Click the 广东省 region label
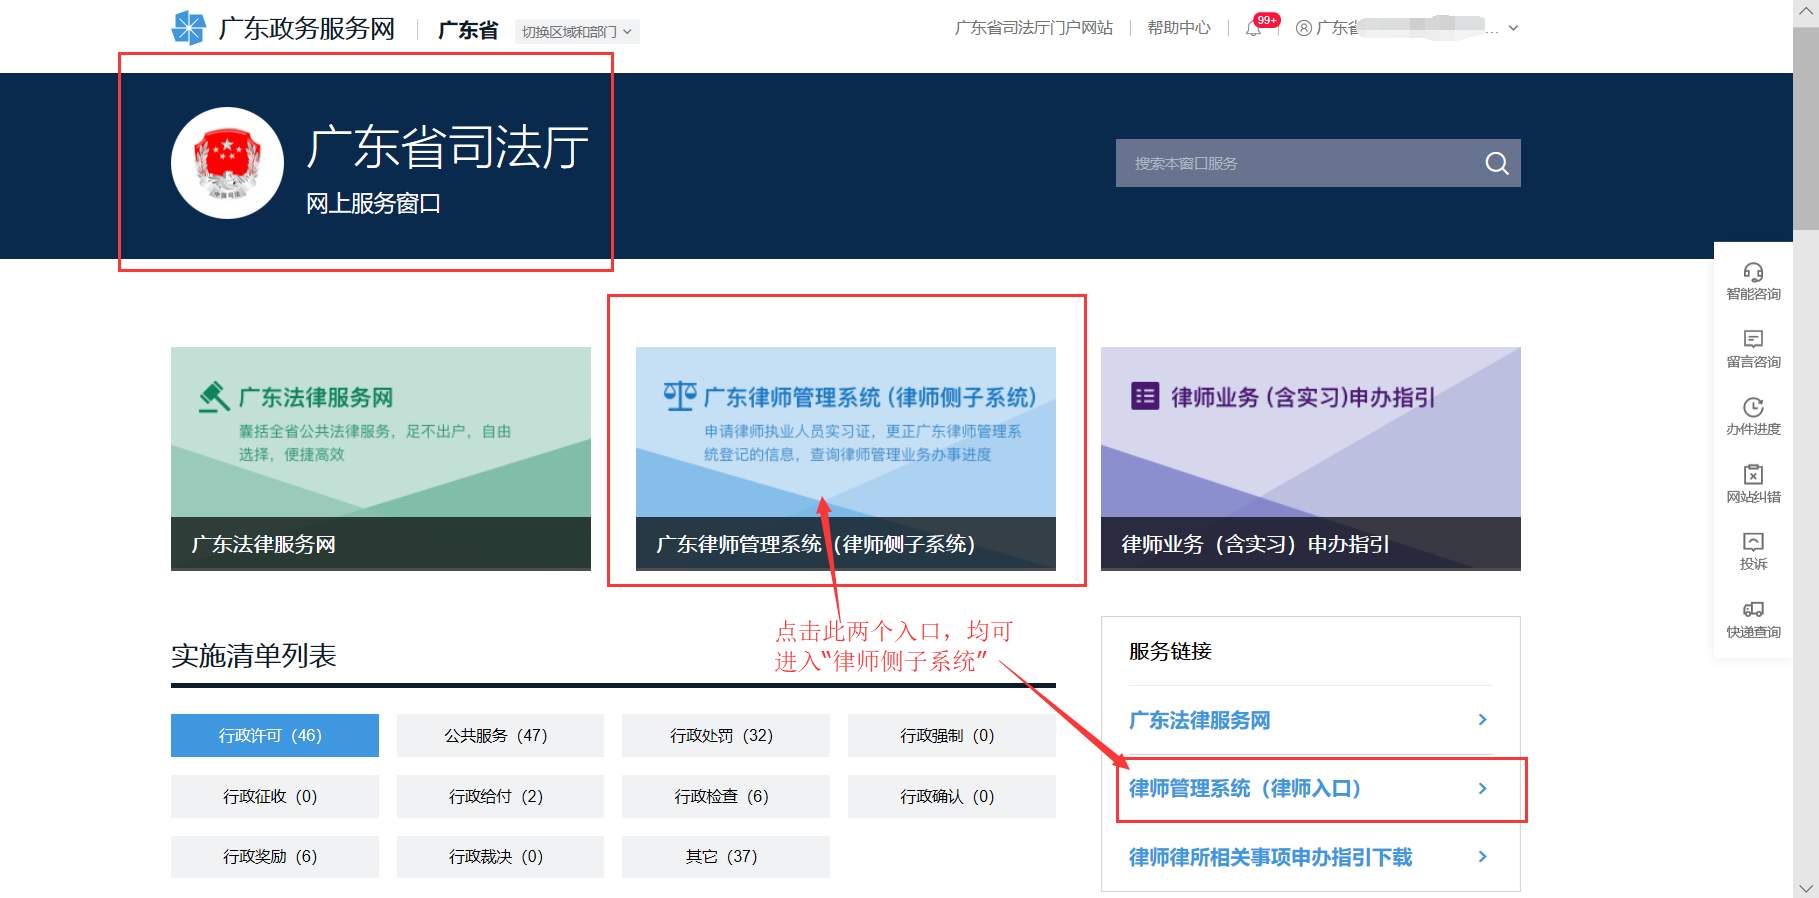Viewport: 1819px width, 898px height. (468, 30)
